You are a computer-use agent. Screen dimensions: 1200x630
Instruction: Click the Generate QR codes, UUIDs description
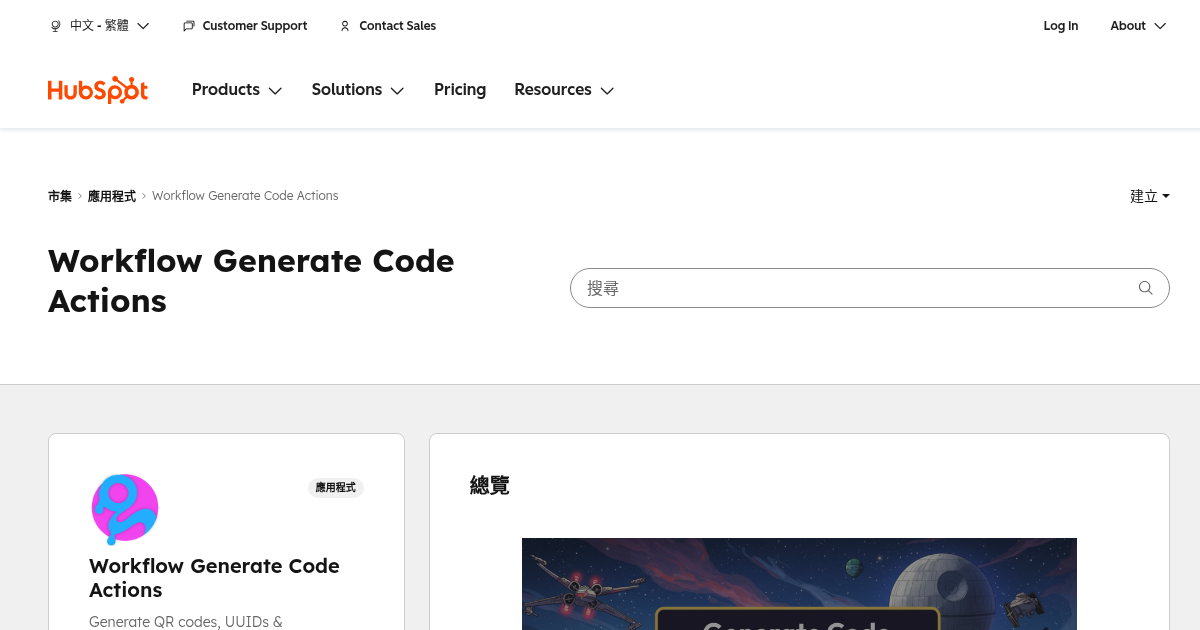point(186,621)
